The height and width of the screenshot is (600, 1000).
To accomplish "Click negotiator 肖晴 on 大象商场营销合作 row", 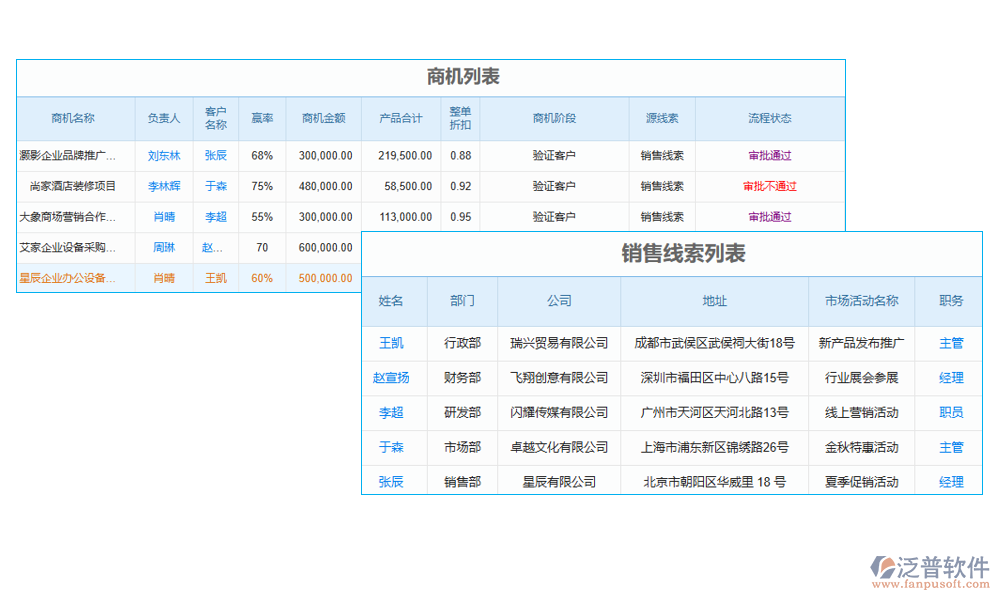I will 163,216.
